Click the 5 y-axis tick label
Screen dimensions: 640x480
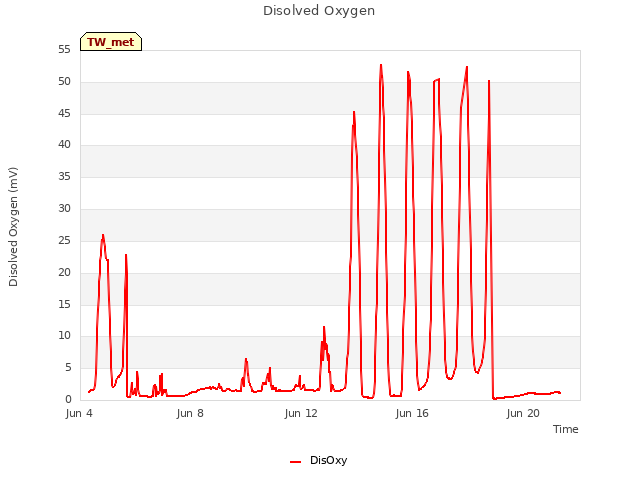(x=68, y=368)
